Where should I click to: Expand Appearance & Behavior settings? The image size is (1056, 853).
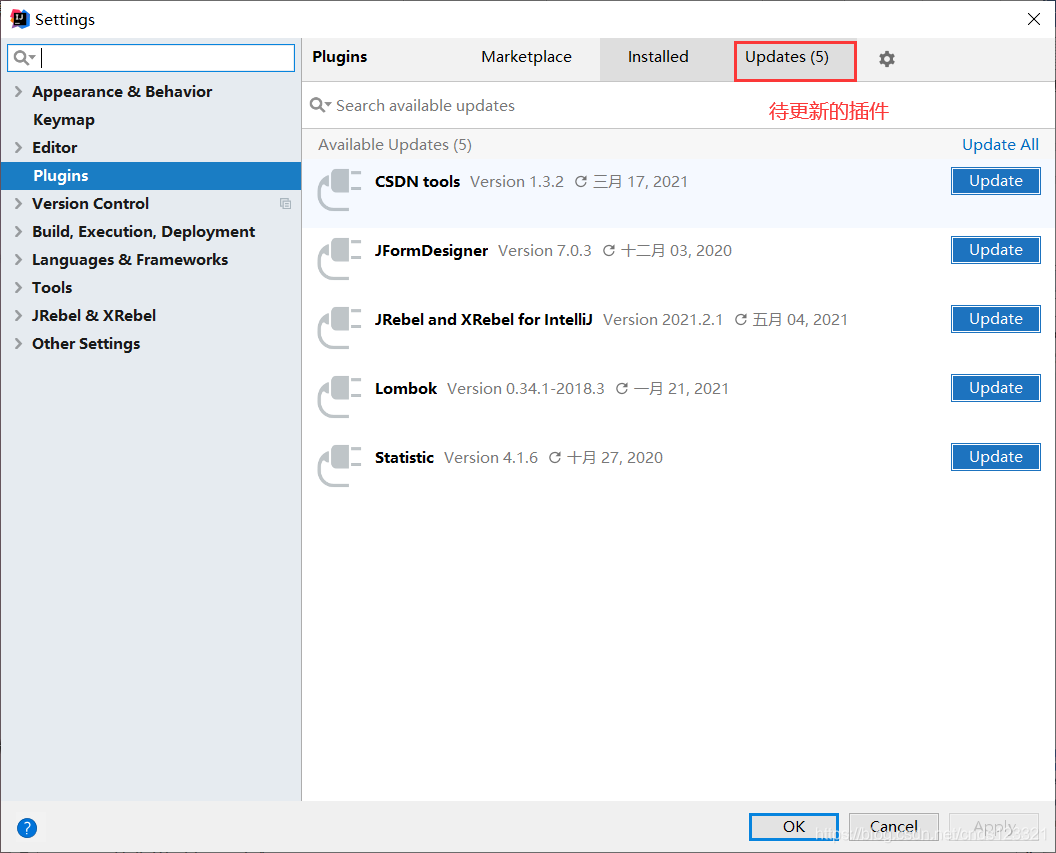(18, 92)
